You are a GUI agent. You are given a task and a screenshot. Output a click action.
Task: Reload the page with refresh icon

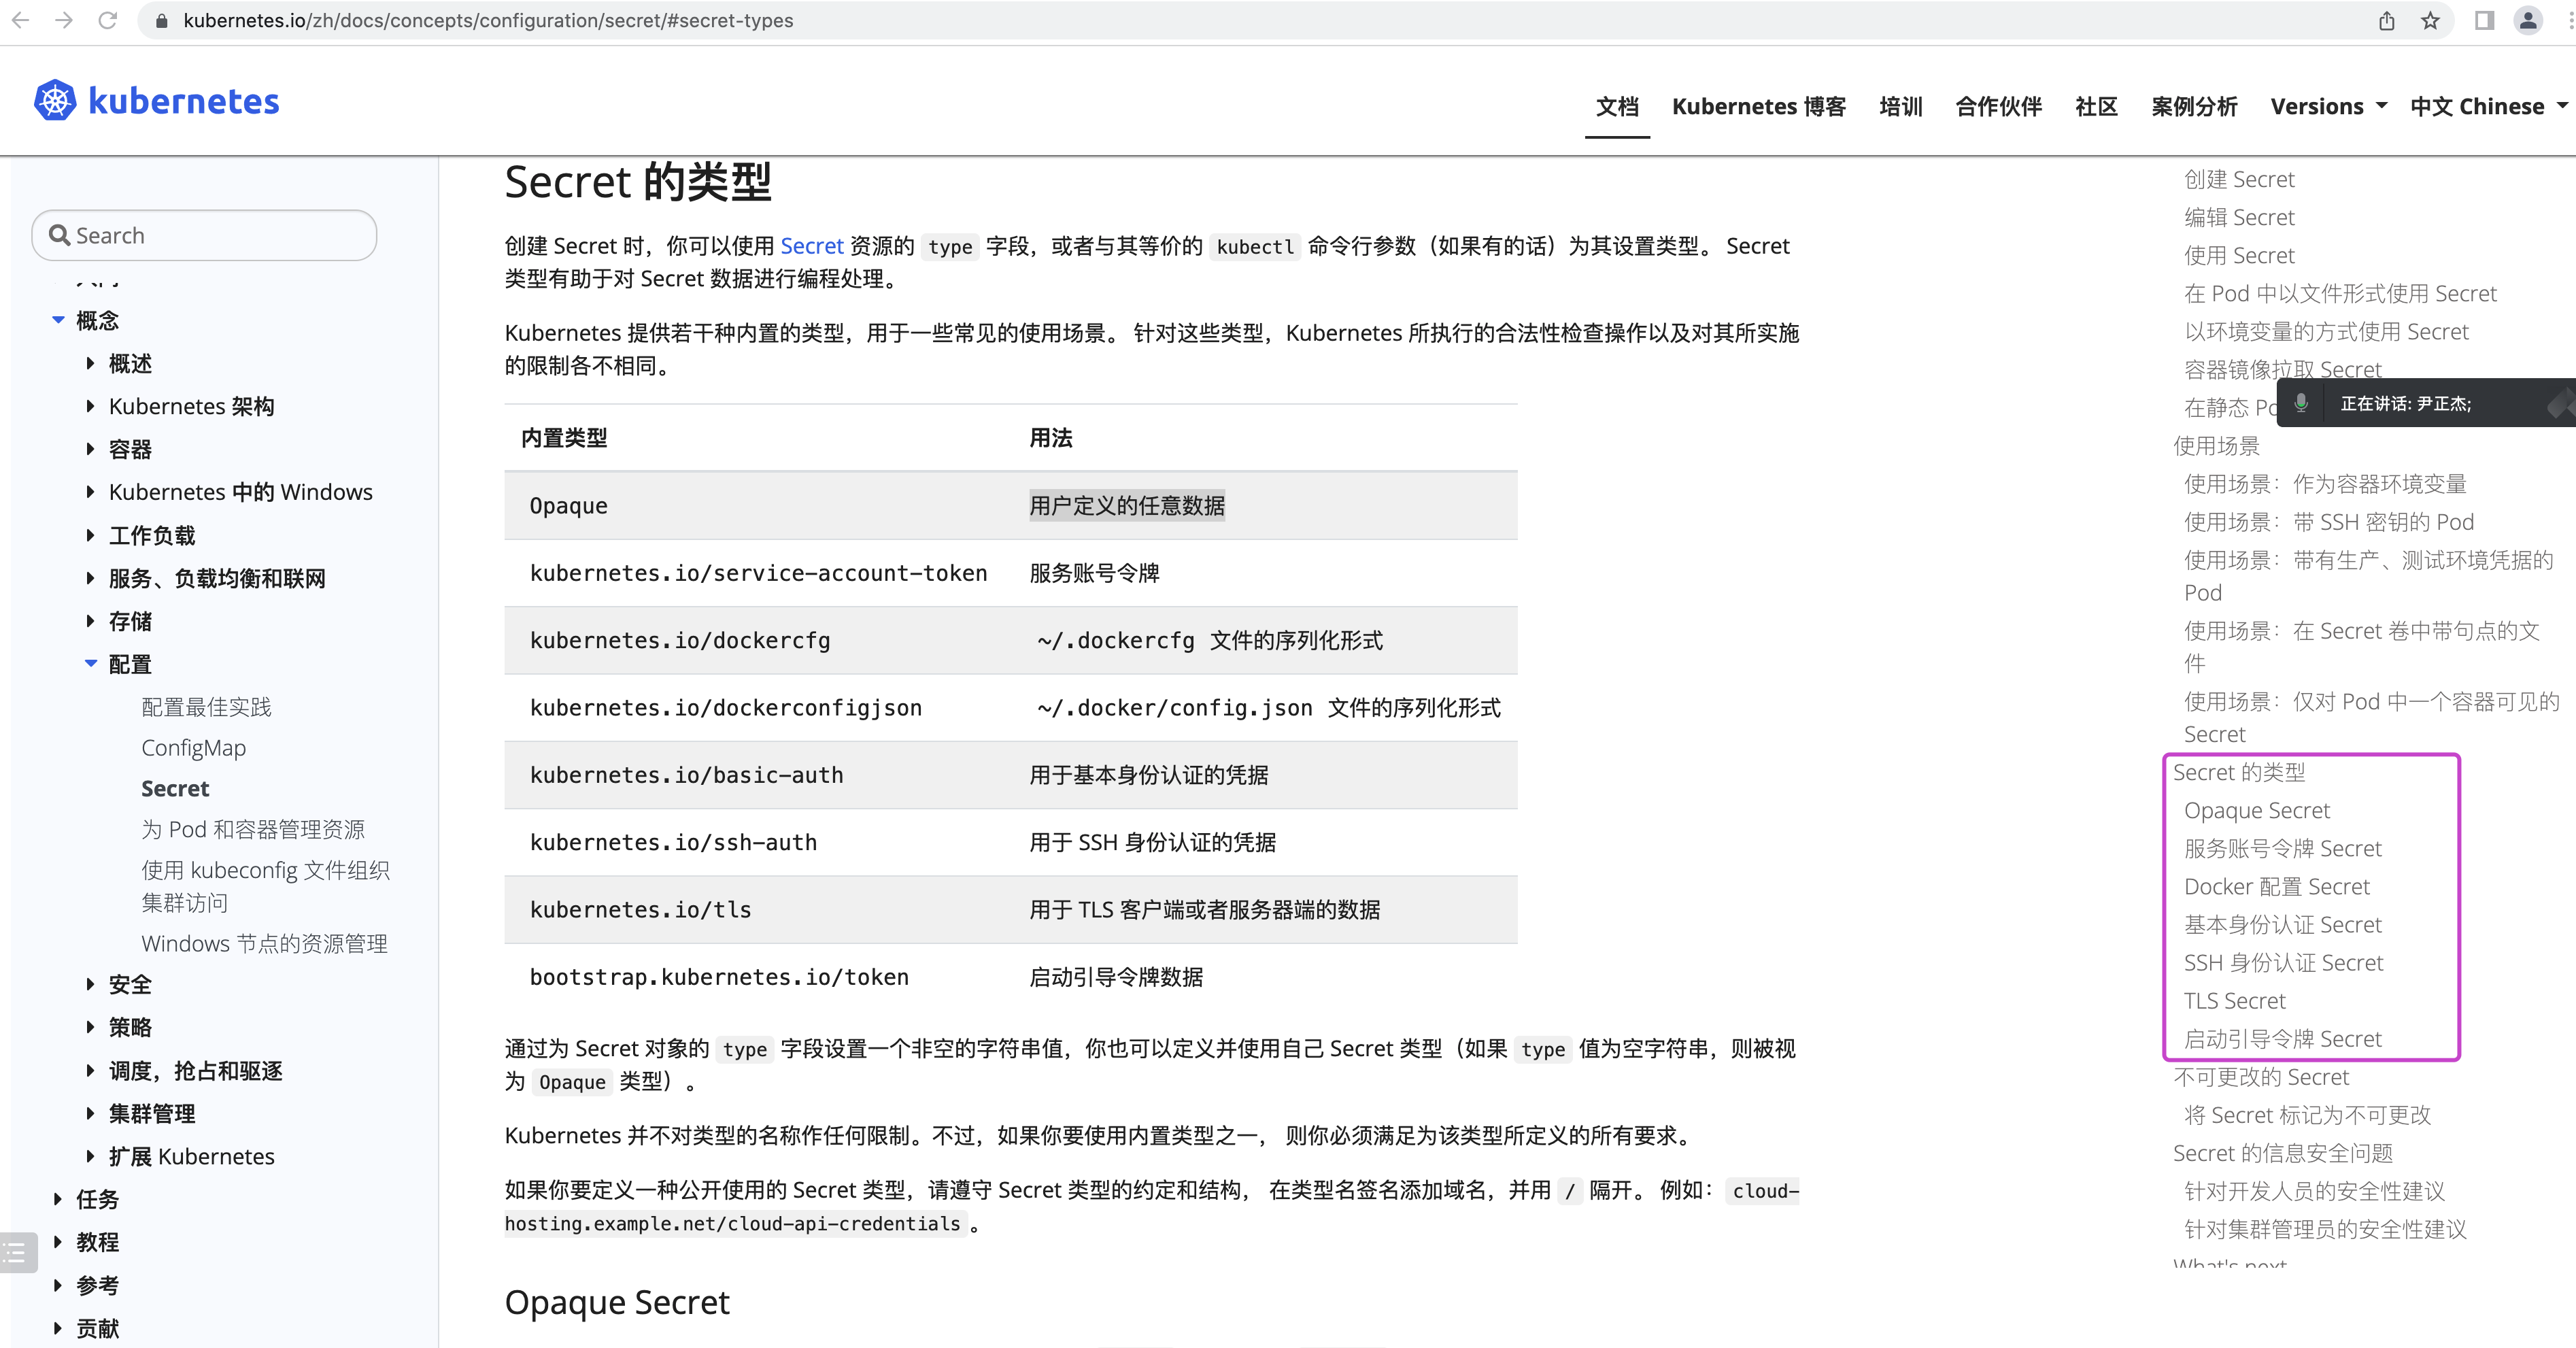click(x=108, y=20)
